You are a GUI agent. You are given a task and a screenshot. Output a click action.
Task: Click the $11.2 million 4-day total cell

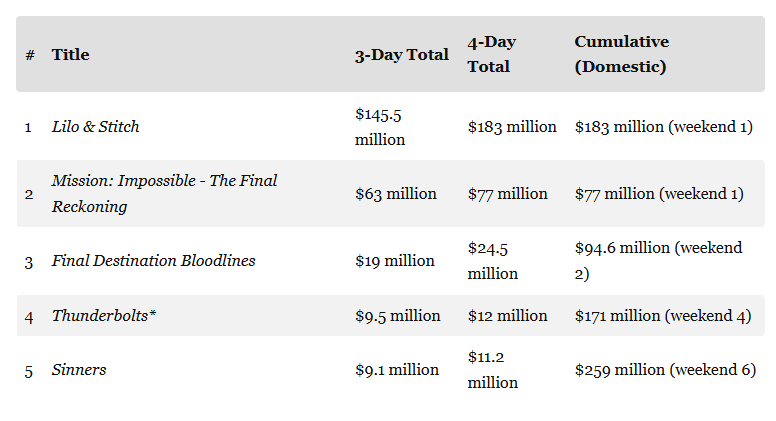tap(493, 370)
